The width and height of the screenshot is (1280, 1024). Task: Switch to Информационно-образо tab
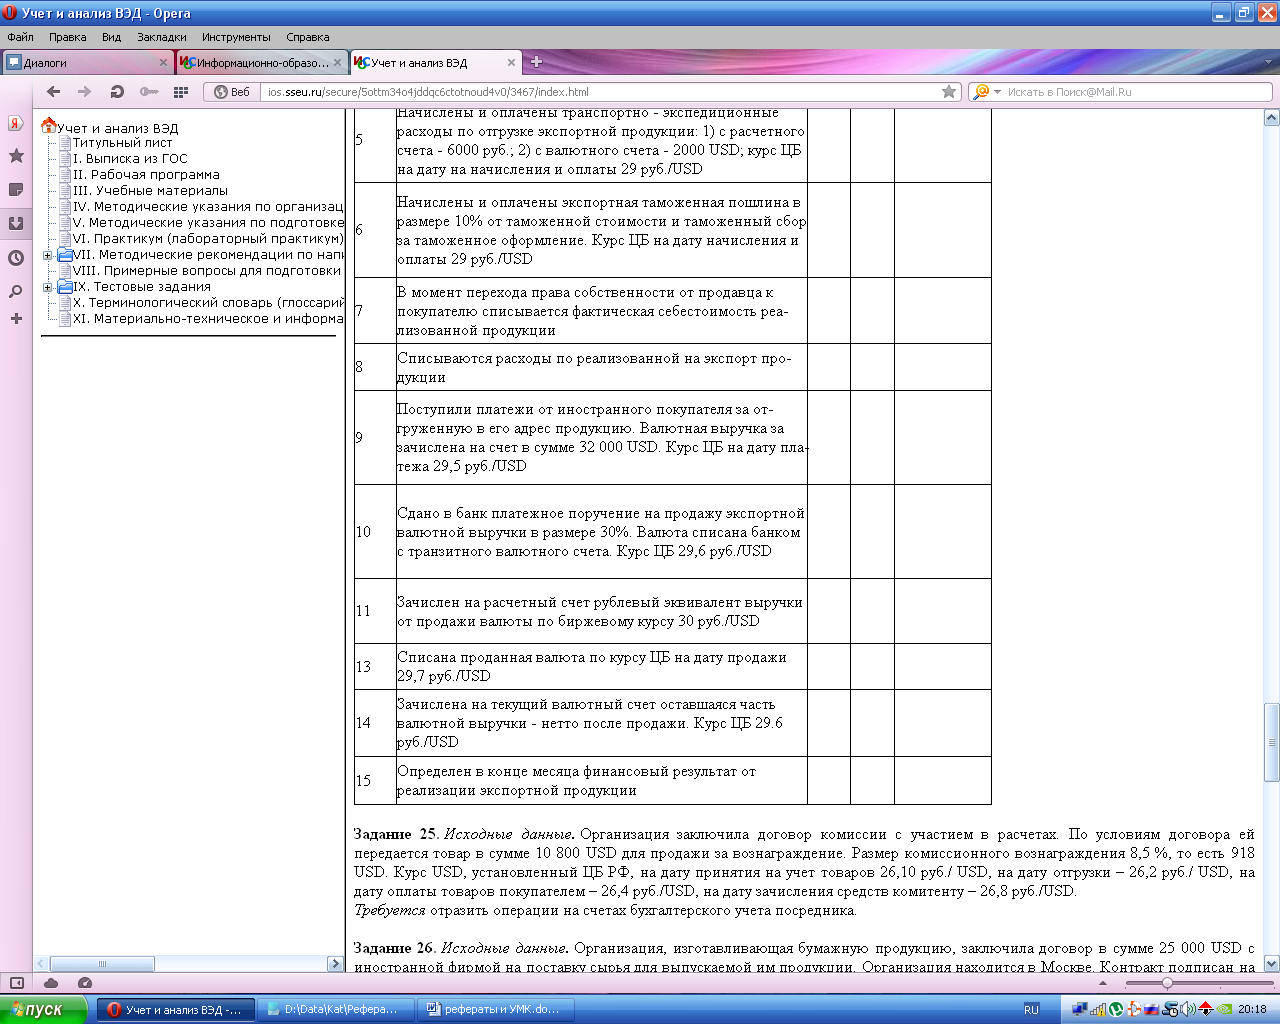click(262, 62)
